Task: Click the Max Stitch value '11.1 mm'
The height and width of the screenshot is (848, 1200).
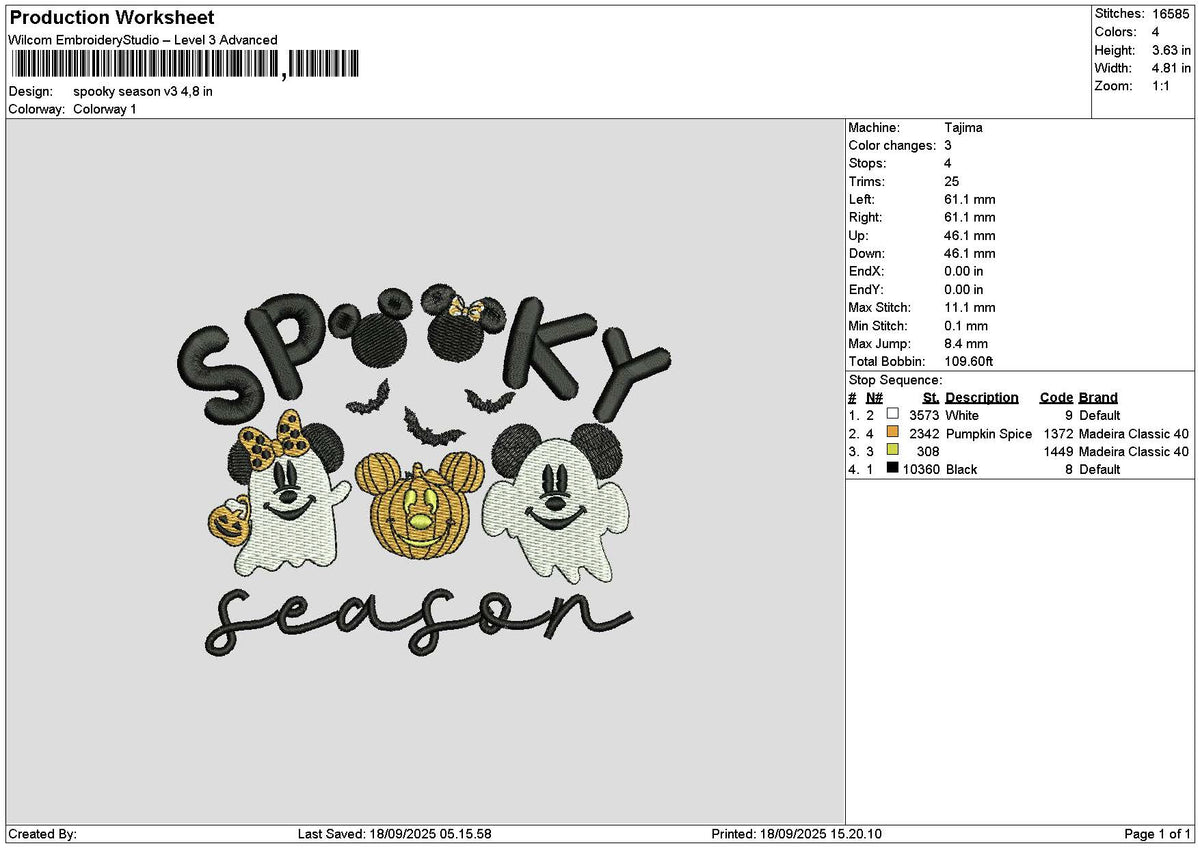Action: (x=970, y=308)
